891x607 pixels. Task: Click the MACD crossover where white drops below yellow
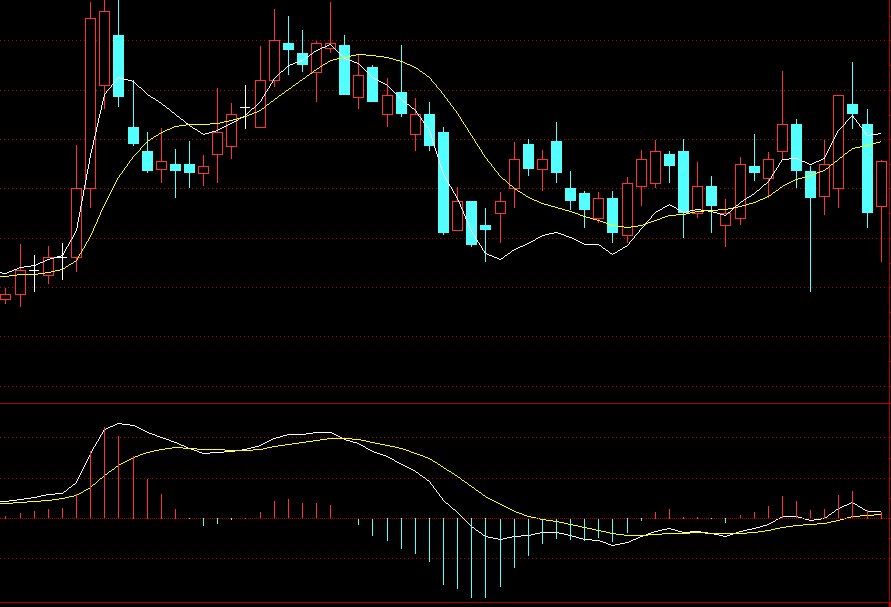(340, 438)
